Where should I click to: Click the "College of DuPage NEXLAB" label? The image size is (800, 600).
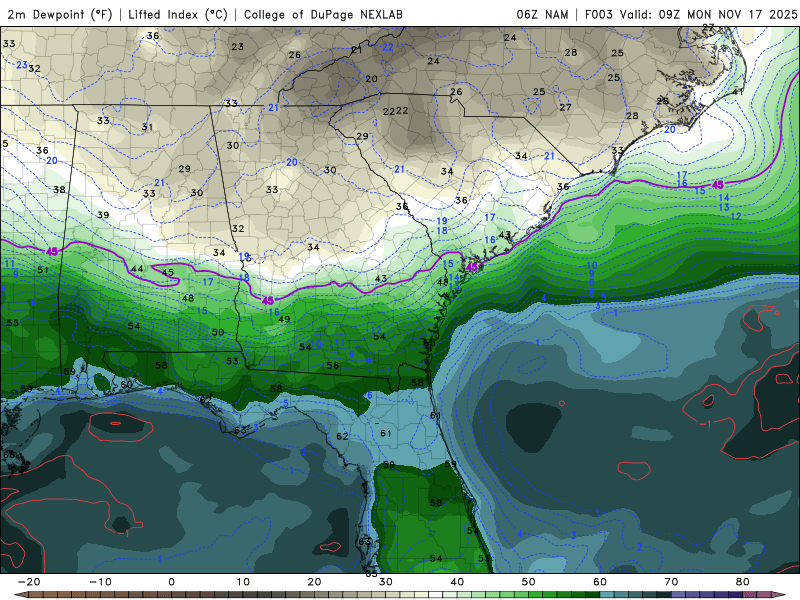pos(323,14)
